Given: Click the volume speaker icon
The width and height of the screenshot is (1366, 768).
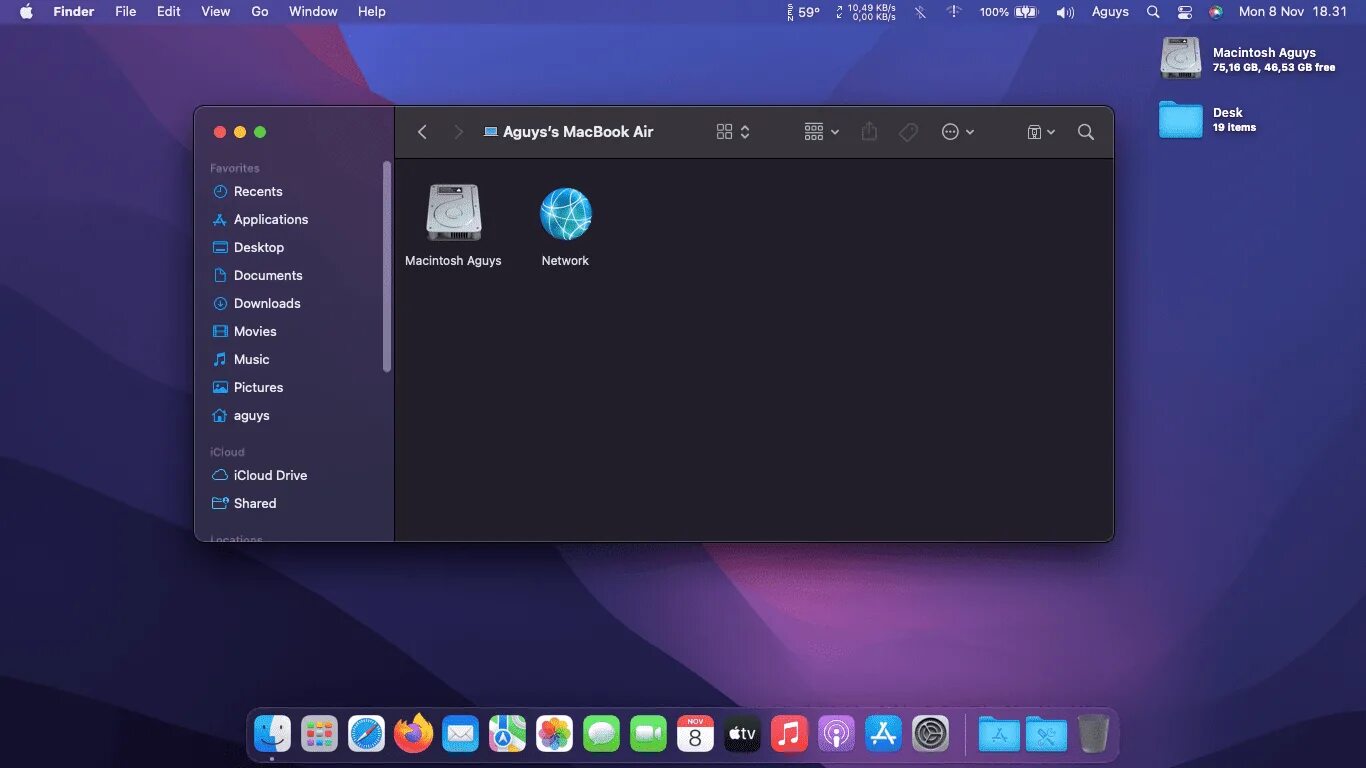Looking at the screenshot, I should click(x=1066, y=12).
